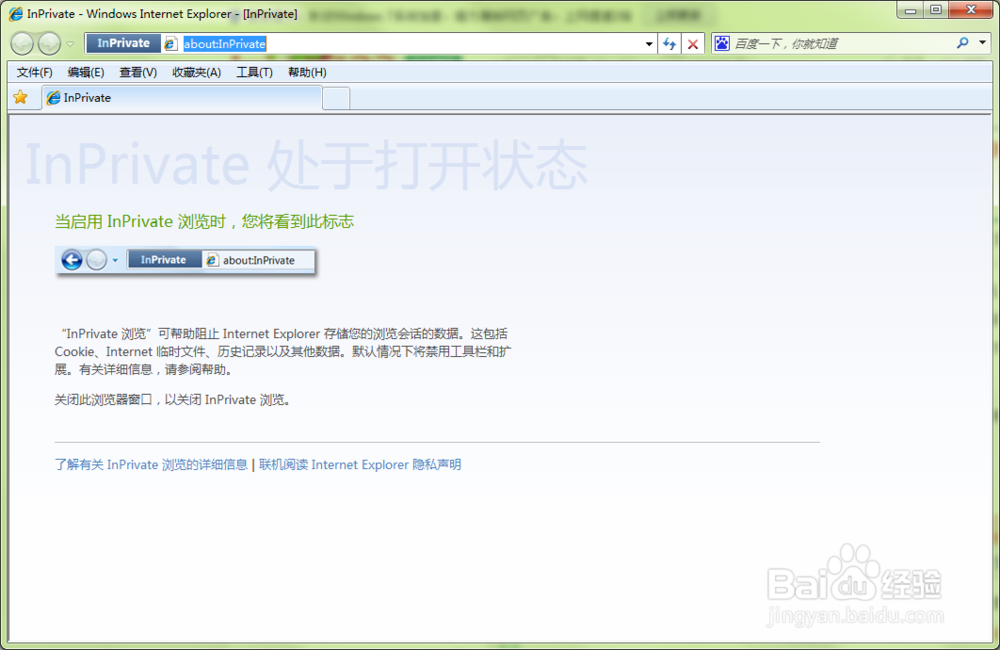Select the InPrivate tab
This screenshot has height=650, width=1000.
coord(182,98)
